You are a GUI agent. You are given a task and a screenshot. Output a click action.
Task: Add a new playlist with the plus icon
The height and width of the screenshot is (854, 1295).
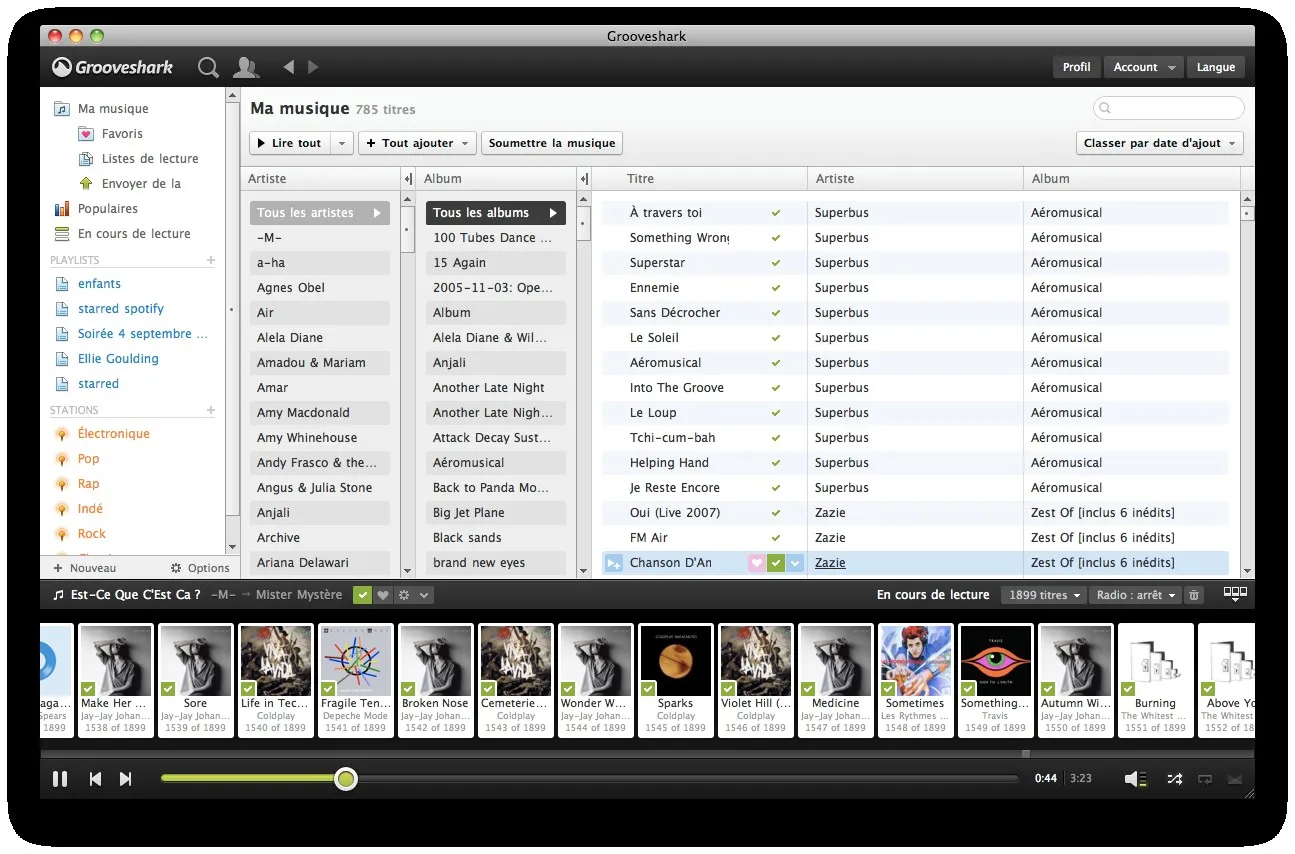pos(211,260)
